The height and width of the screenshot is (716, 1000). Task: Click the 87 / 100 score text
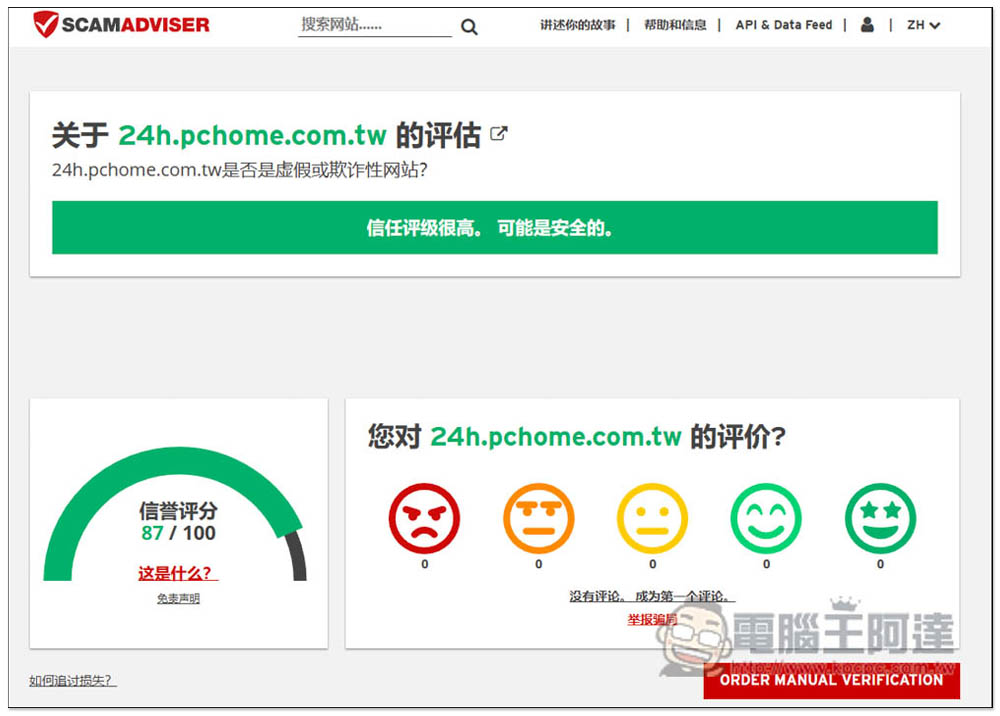pyautogui.click(x=179, y=533)
